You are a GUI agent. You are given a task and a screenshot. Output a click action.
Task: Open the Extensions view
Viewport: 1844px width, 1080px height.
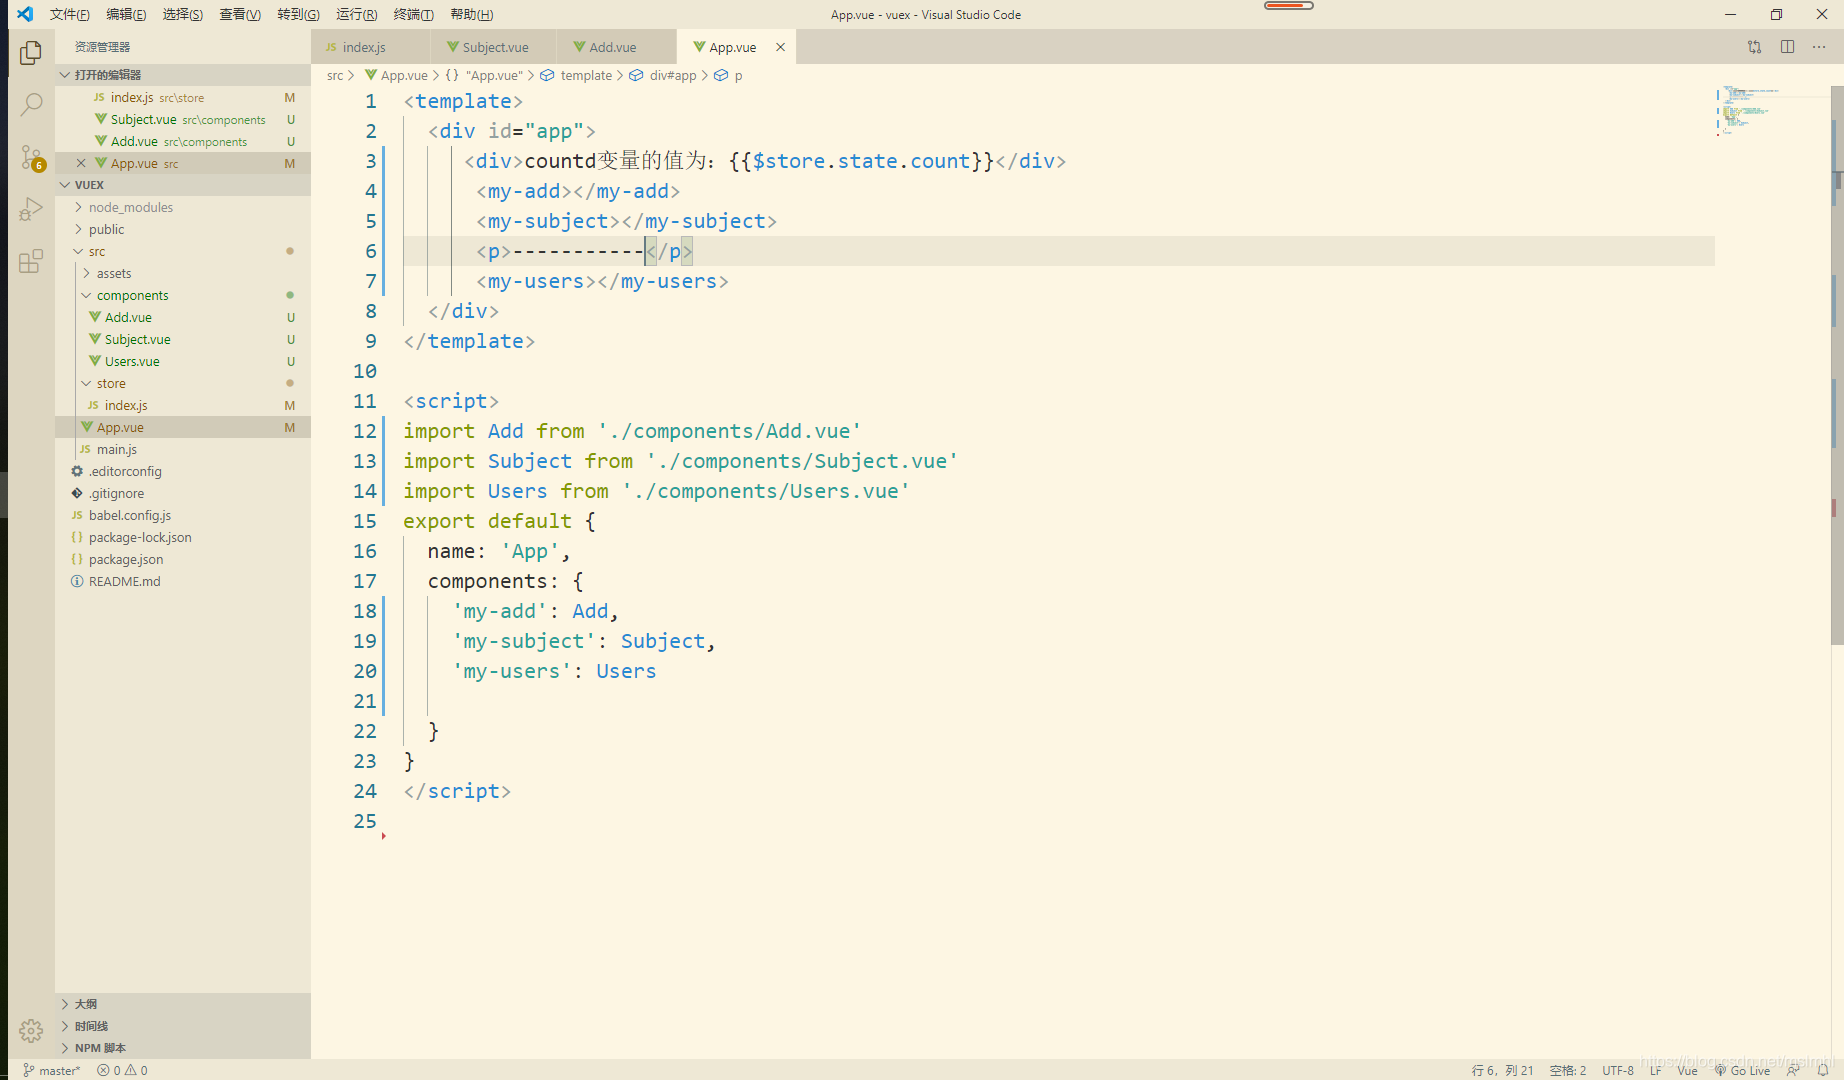pyautogui.click(x=31, y=261)
